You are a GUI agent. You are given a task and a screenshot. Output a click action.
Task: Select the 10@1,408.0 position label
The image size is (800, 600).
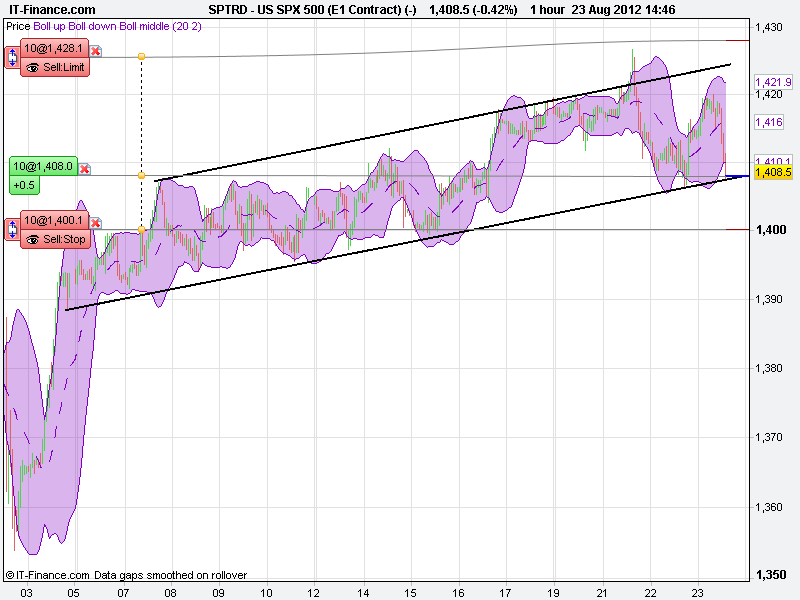pyautogui.click(x=43, y=166)
